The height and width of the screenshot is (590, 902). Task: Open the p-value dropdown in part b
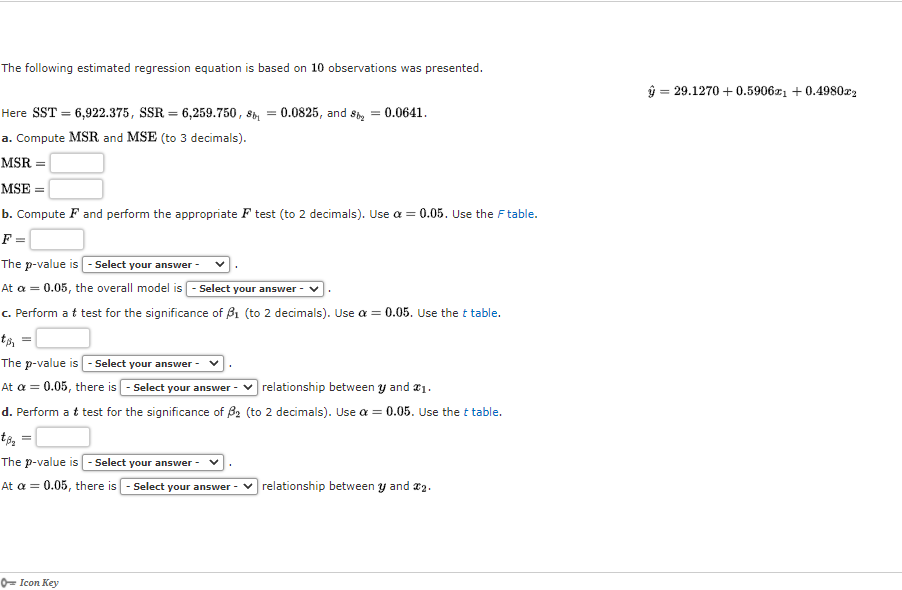(155, 264)
